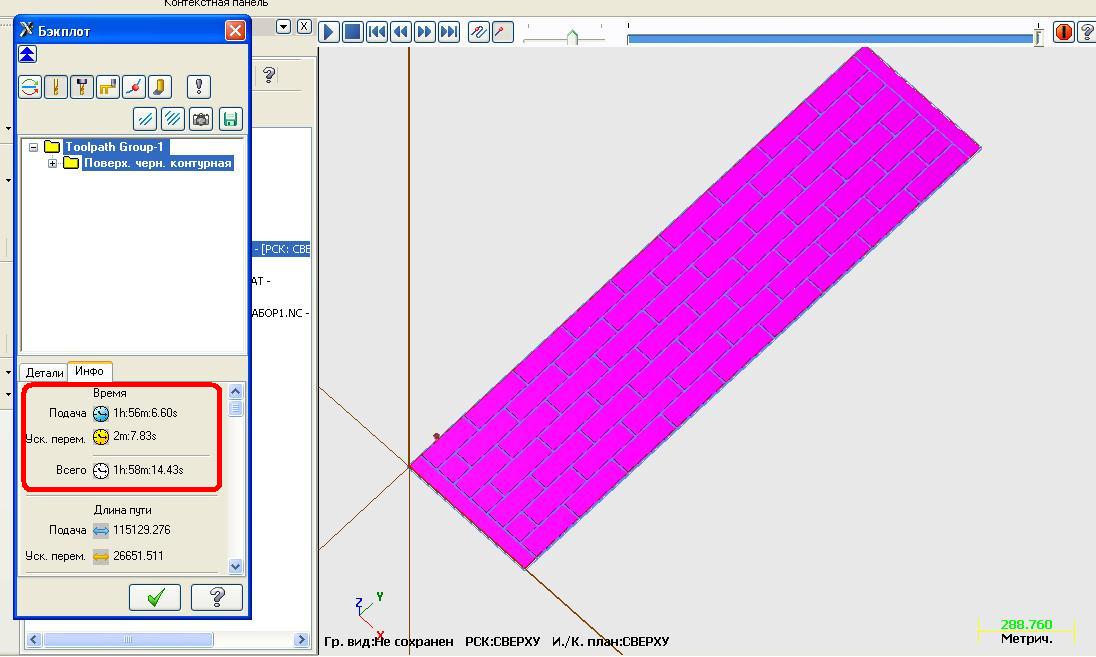Click bottom horizontal scrollbar left arrow
The width and height of the screenshot is (1096, 657).
[34, 640]
